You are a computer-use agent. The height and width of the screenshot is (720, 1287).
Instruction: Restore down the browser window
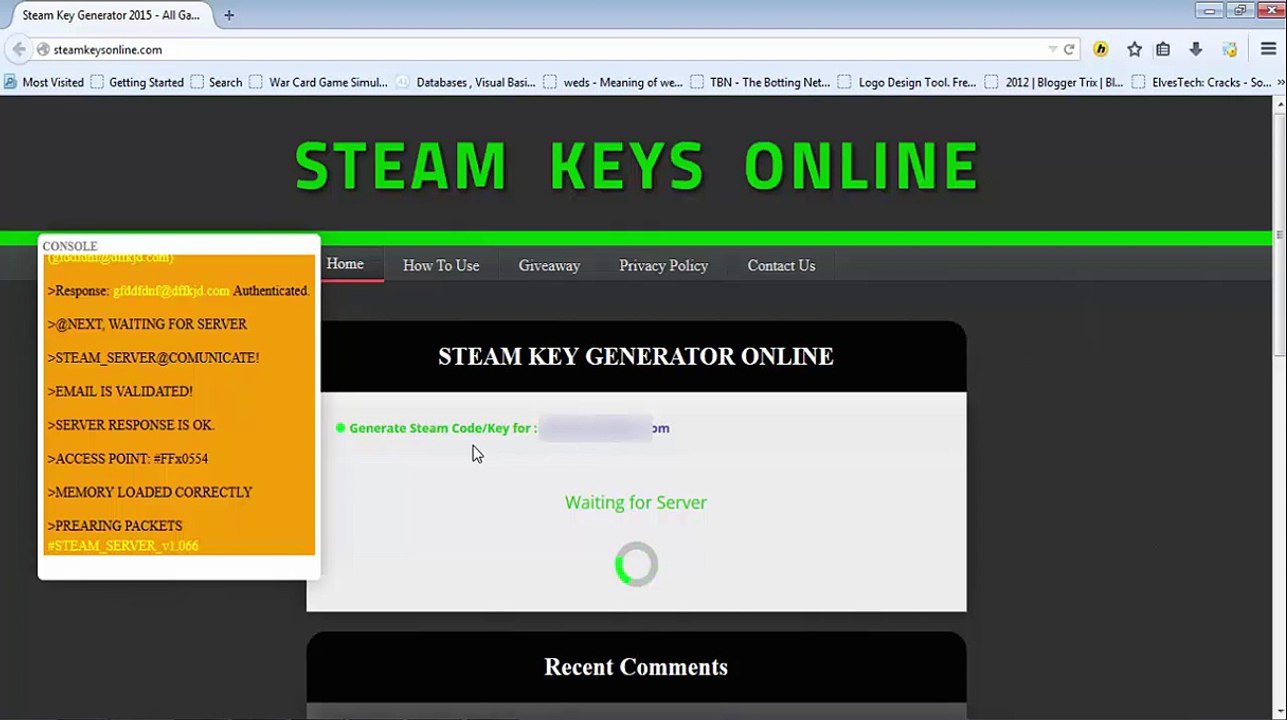1239,10
